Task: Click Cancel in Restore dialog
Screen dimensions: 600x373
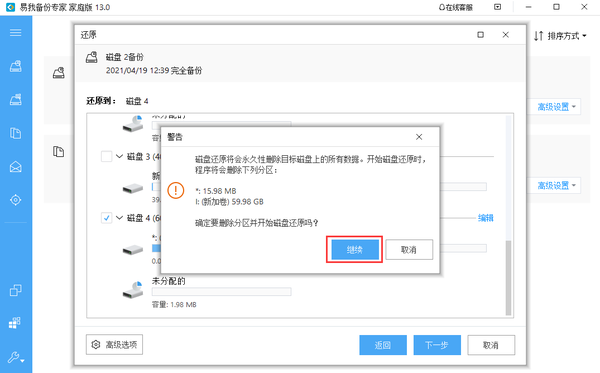Action: (x=491, y=345)
